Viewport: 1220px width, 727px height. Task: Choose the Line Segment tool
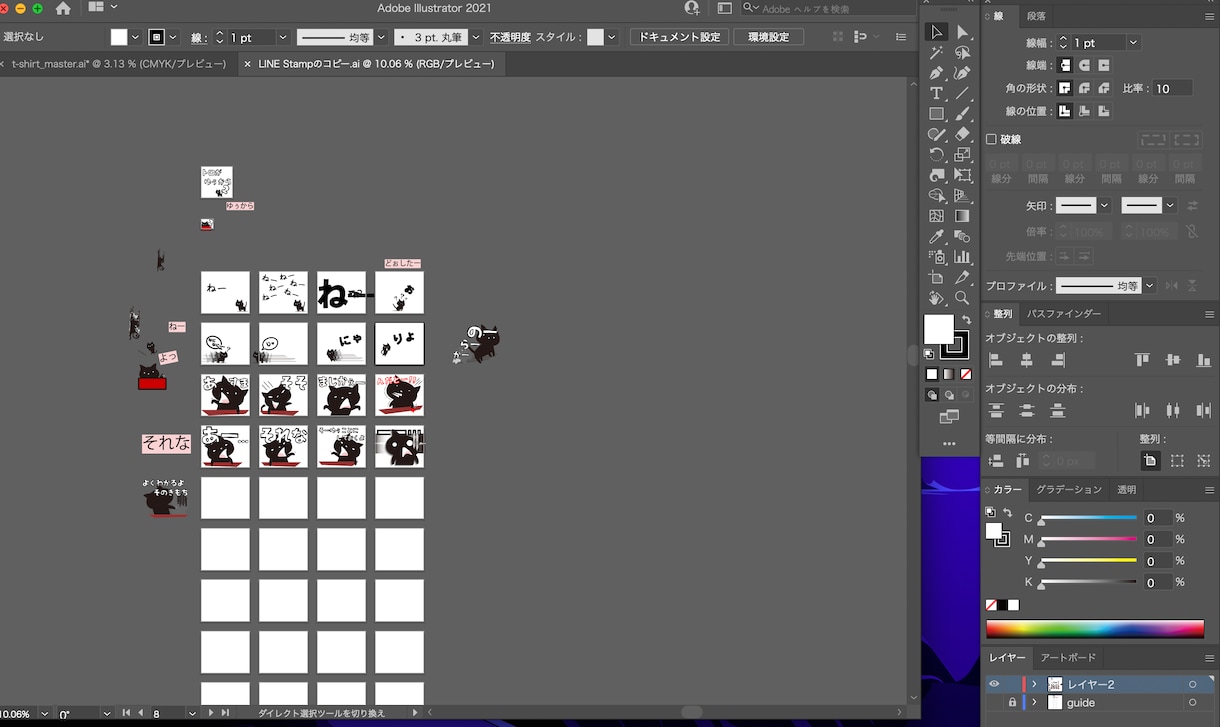[962, 93]
